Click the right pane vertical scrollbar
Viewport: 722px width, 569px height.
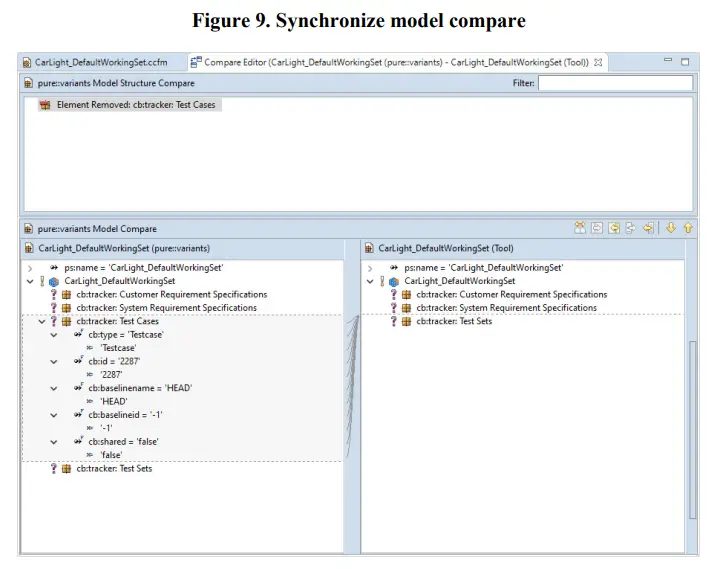click(x=693, y=430)
